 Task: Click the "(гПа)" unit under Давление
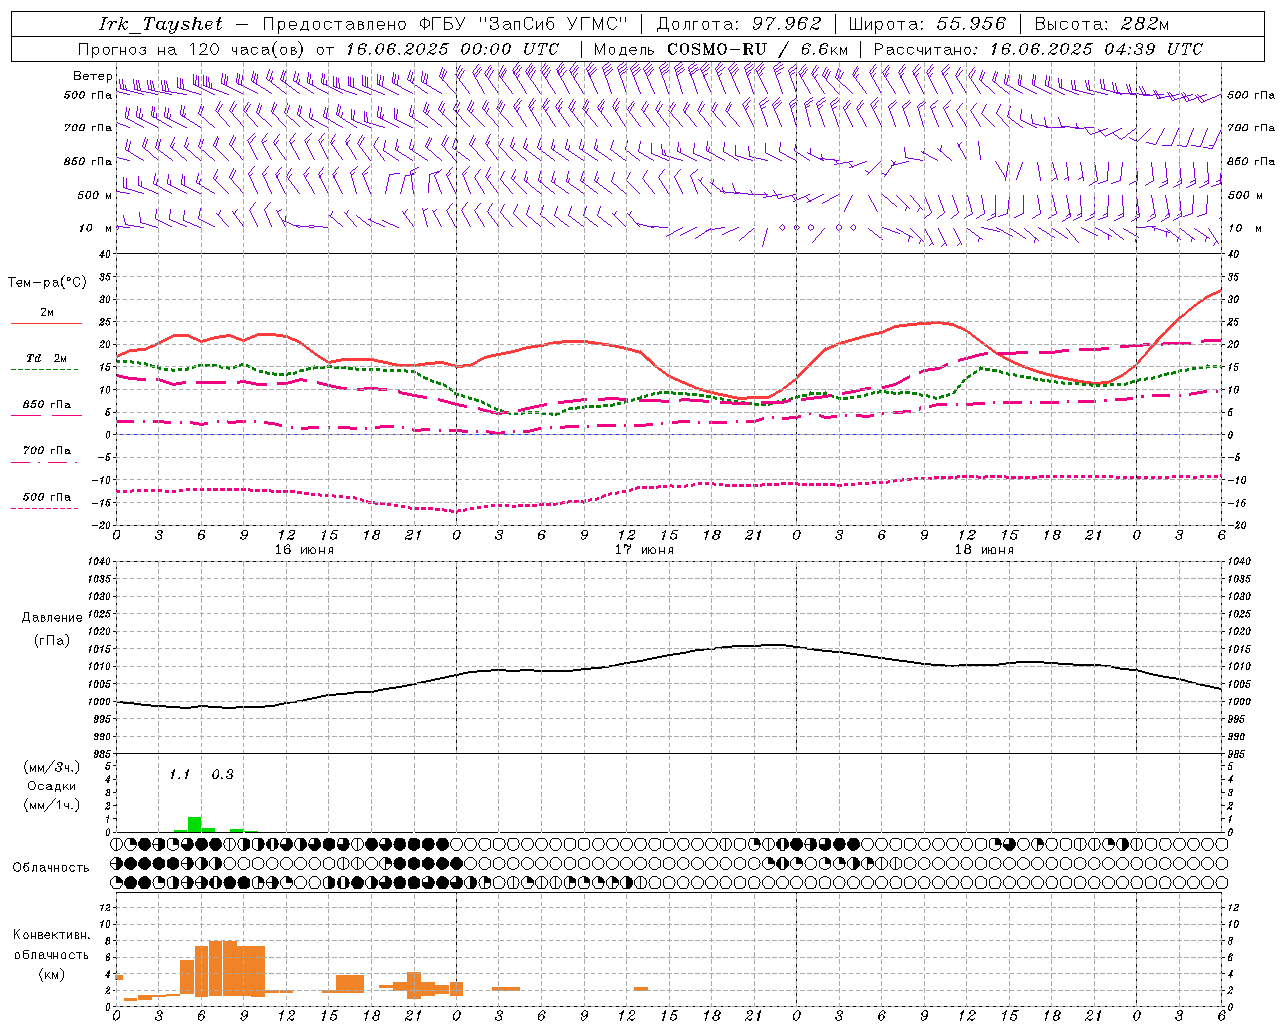tap(52, 640)
